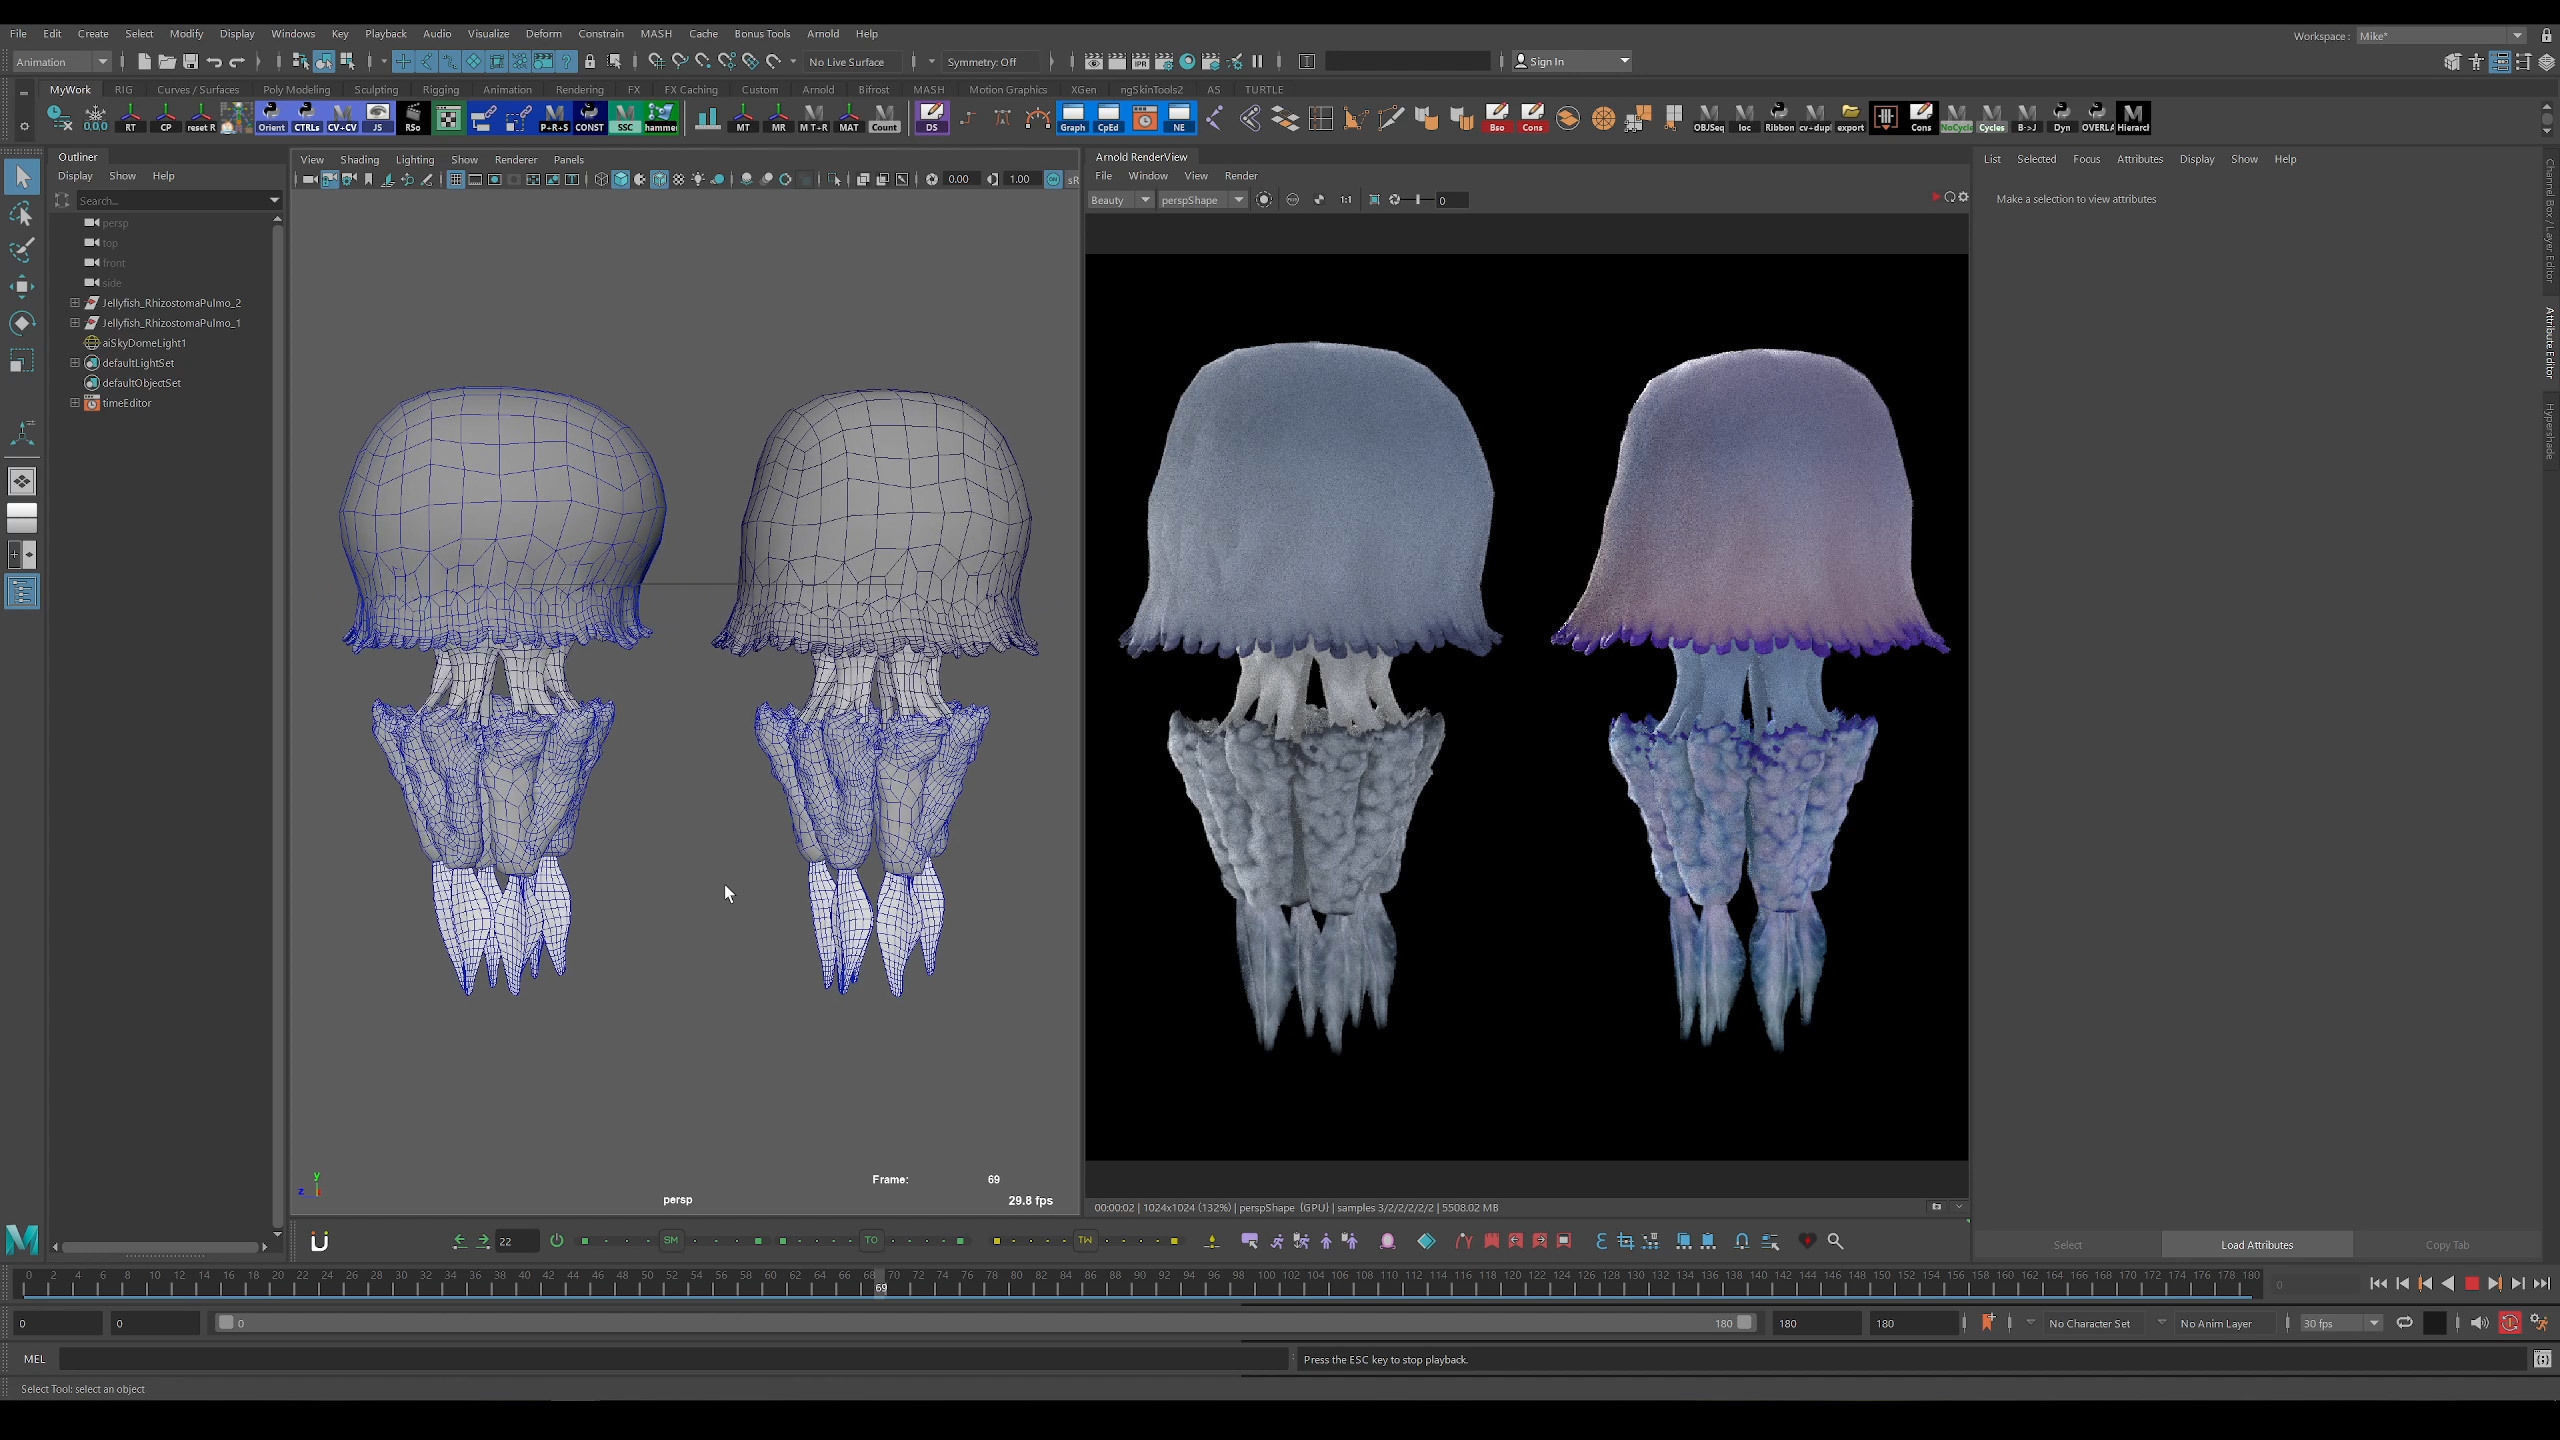Expand timeEditor node in Outliner
This screenshot has height=1440, width=2560.
click(75, 402)
